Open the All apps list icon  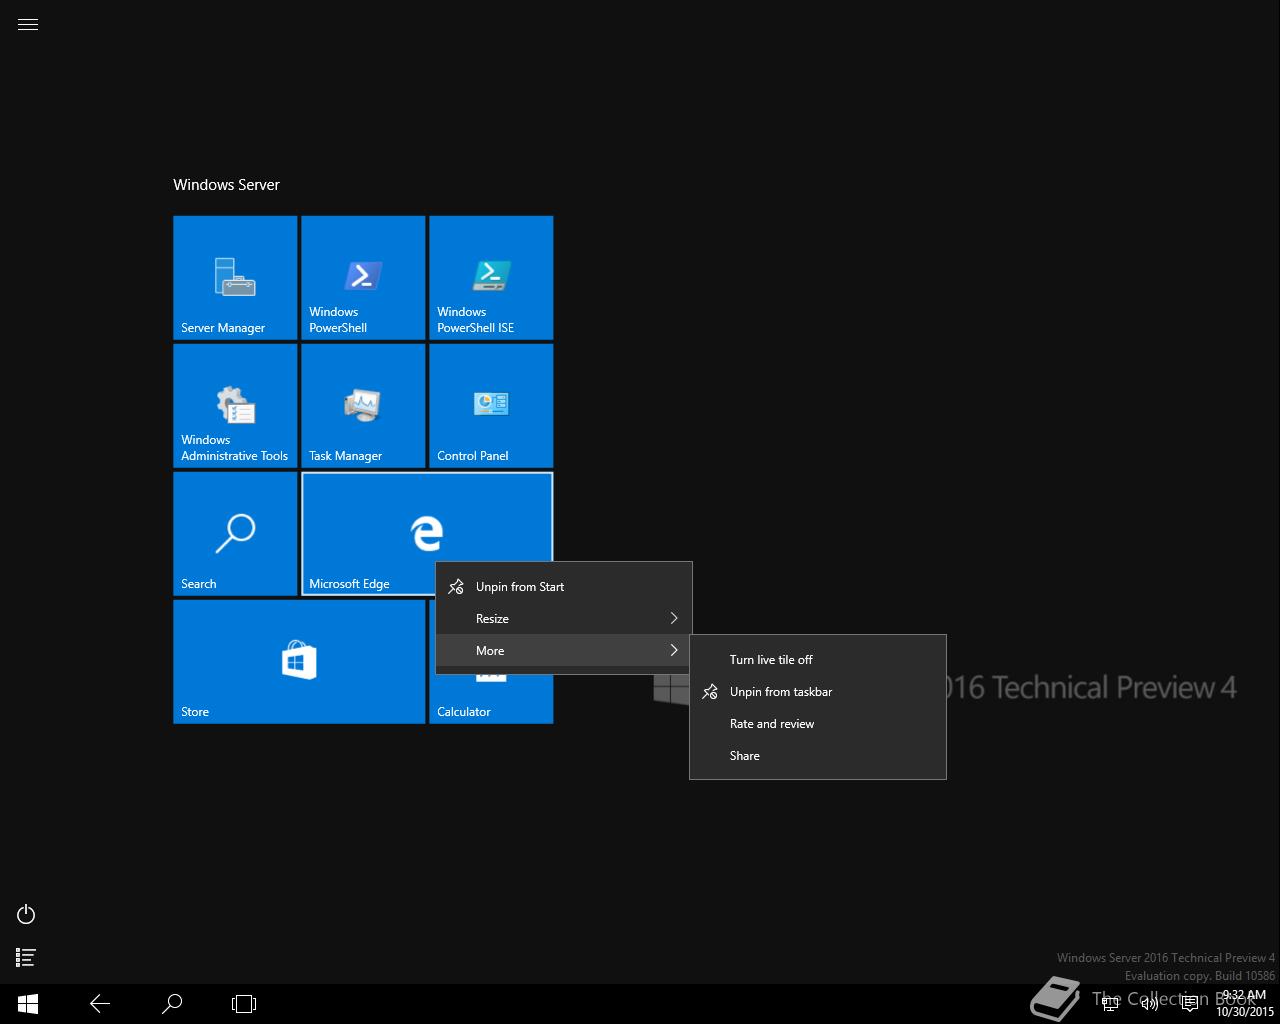26,958
